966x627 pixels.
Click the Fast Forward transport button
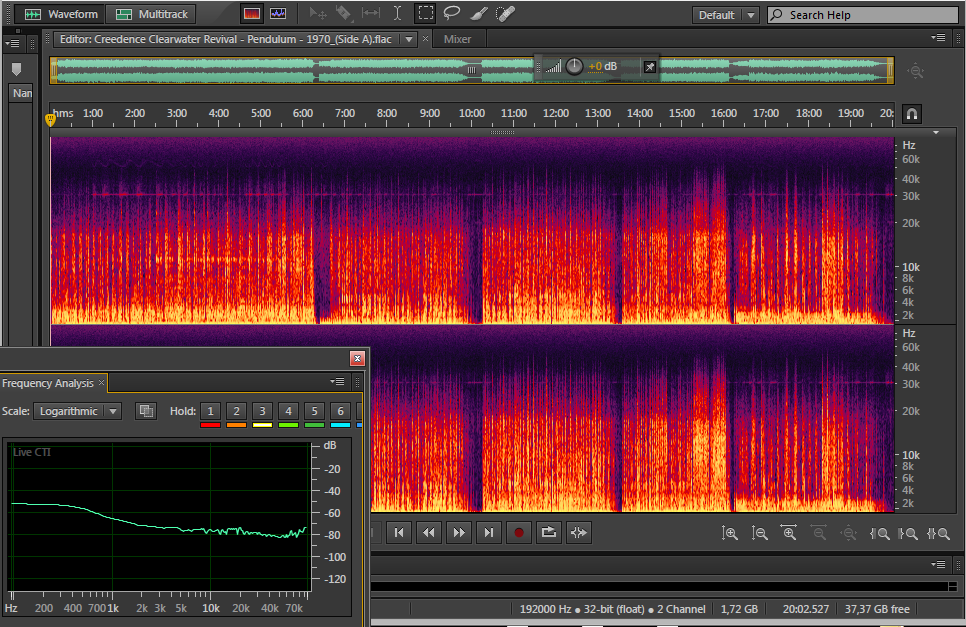[x=459, y=533]
